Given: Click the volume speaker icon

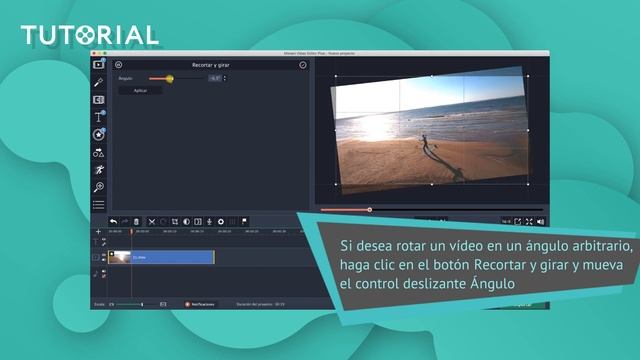Looking at the screenshot, I should point(540,221).
